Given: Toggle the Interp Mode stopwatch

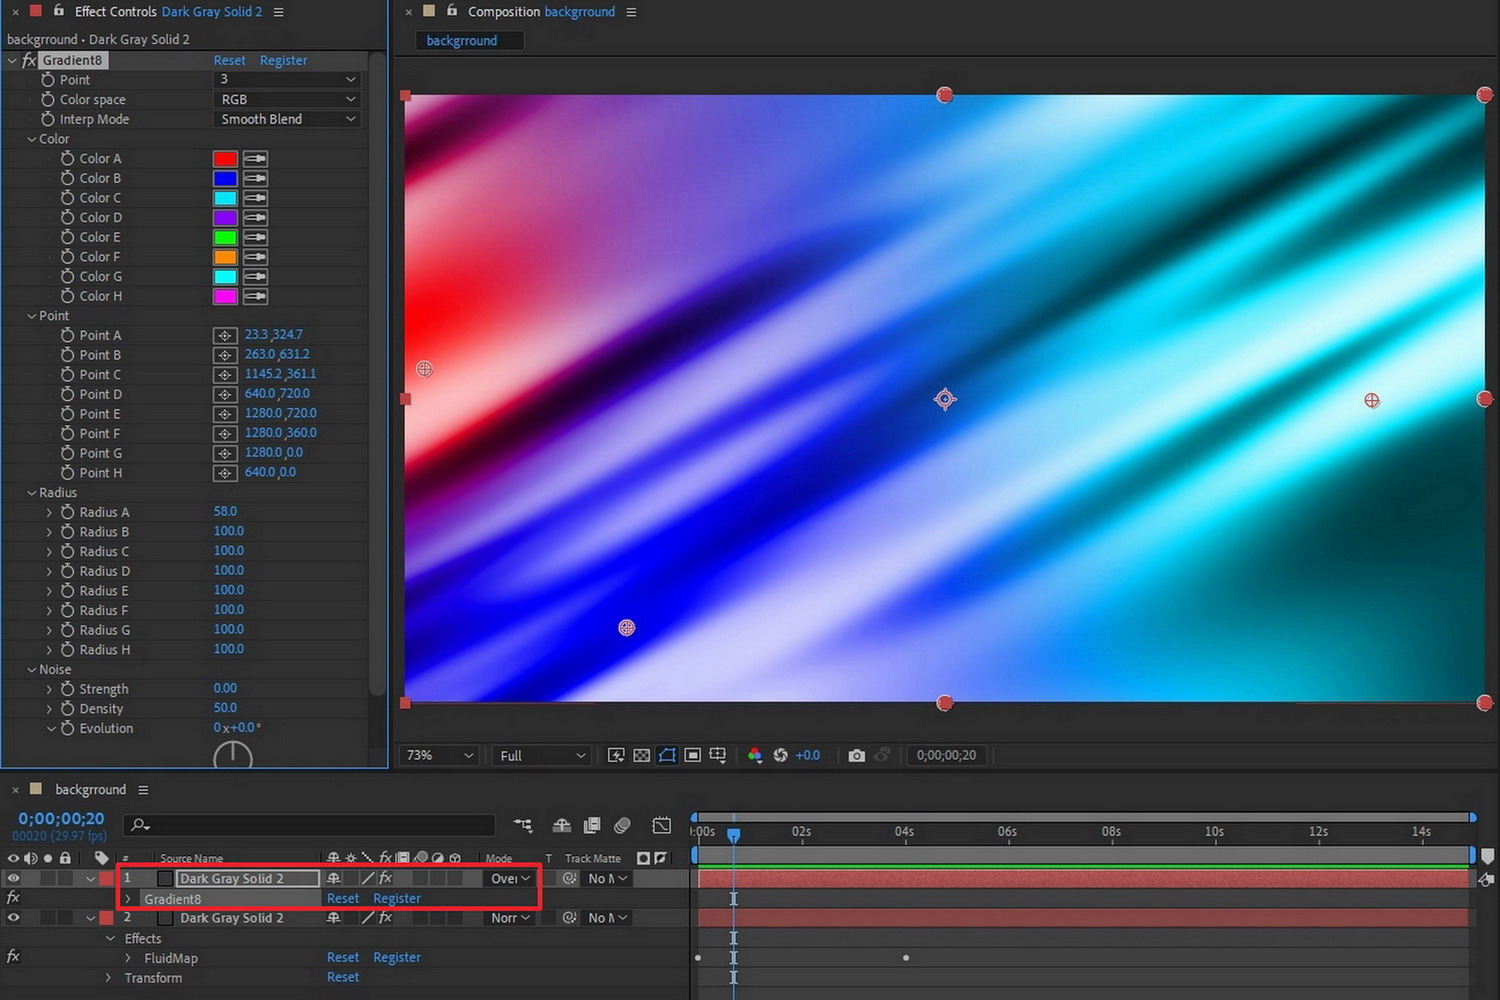Looking at the screenshot, I should click(47, 119).
